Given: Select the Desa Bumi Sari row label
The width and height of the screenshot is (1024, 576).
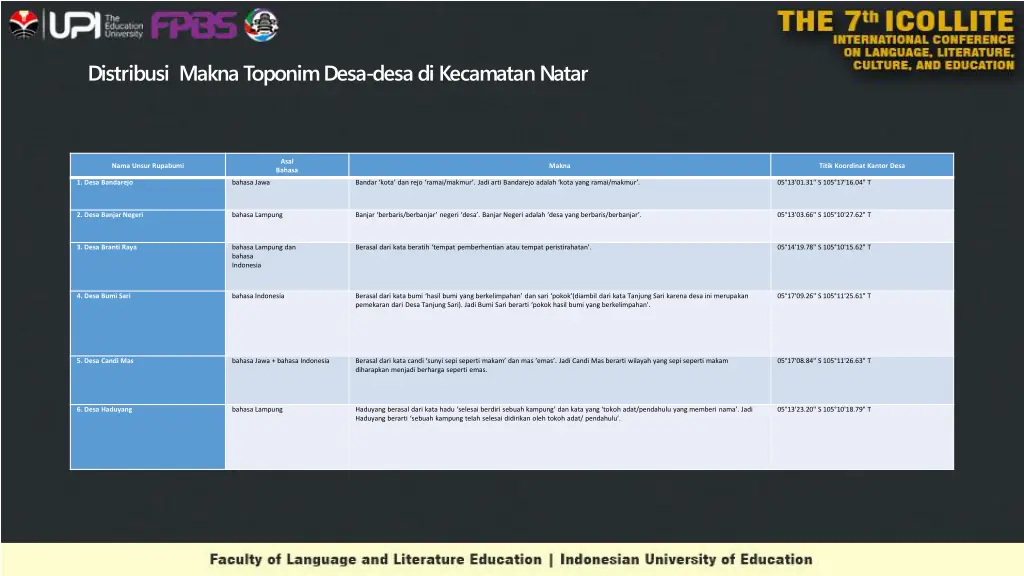Looking at the screenshot, I should coord(104,296).
